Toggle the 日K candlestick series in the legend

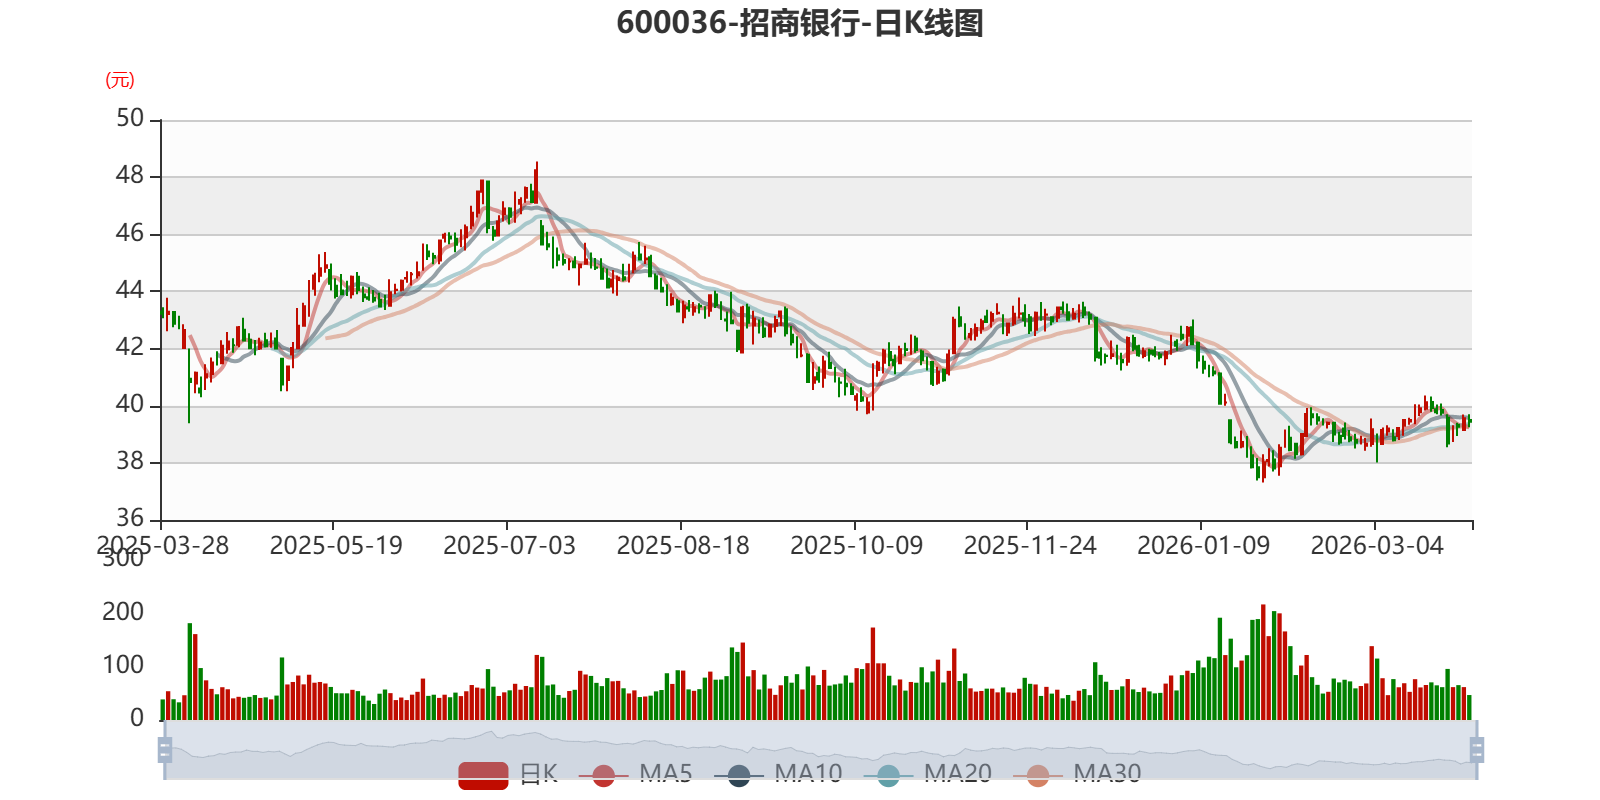(508, 774)
